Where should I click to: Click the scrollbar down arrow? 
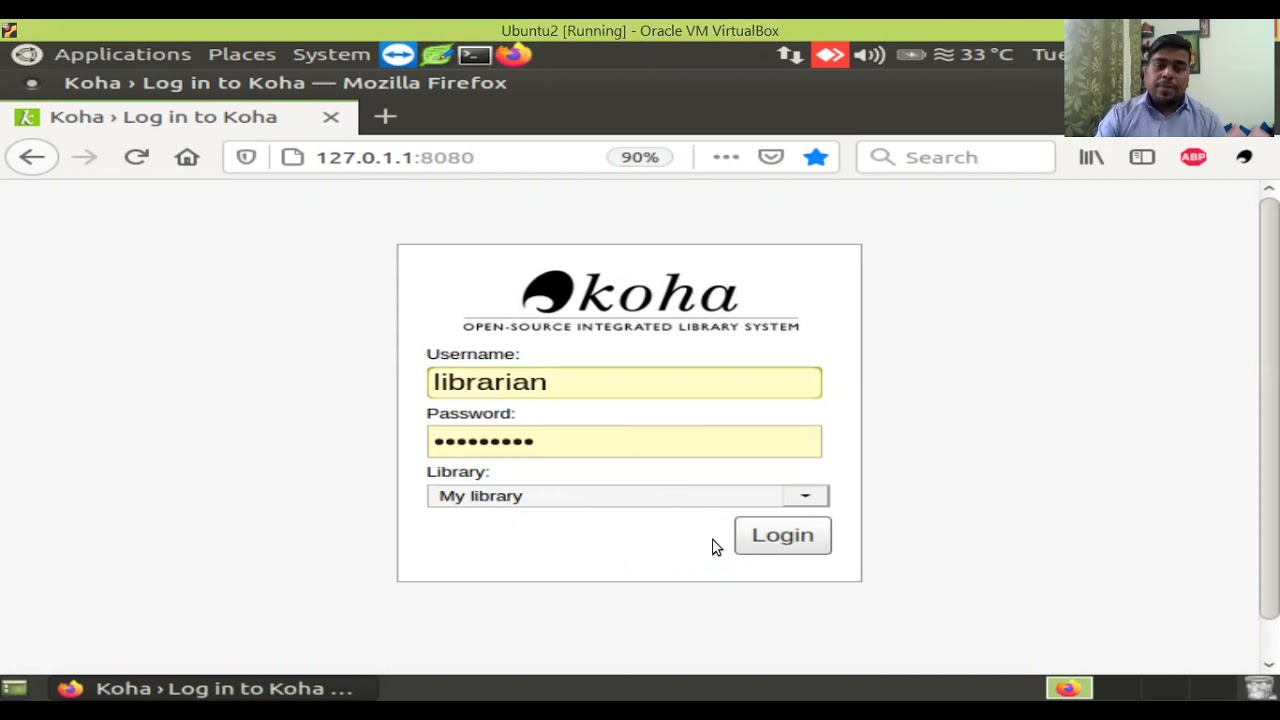pyautogui.click(x=1268, y=664)
